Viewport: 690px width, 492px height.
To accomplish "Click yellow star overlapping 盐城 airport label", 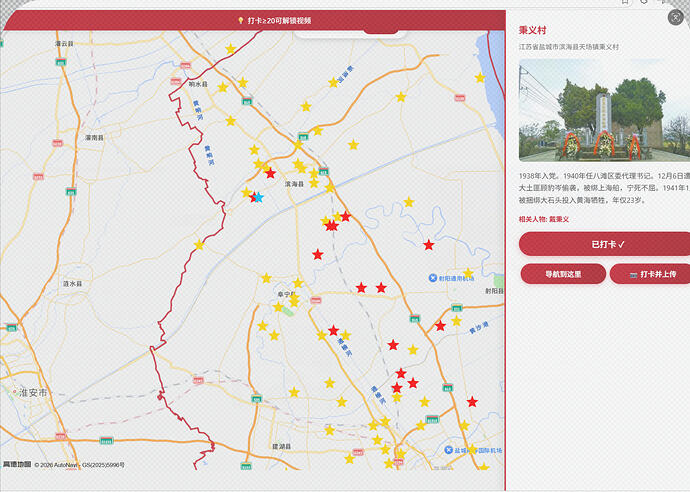I will click(471, 449).
